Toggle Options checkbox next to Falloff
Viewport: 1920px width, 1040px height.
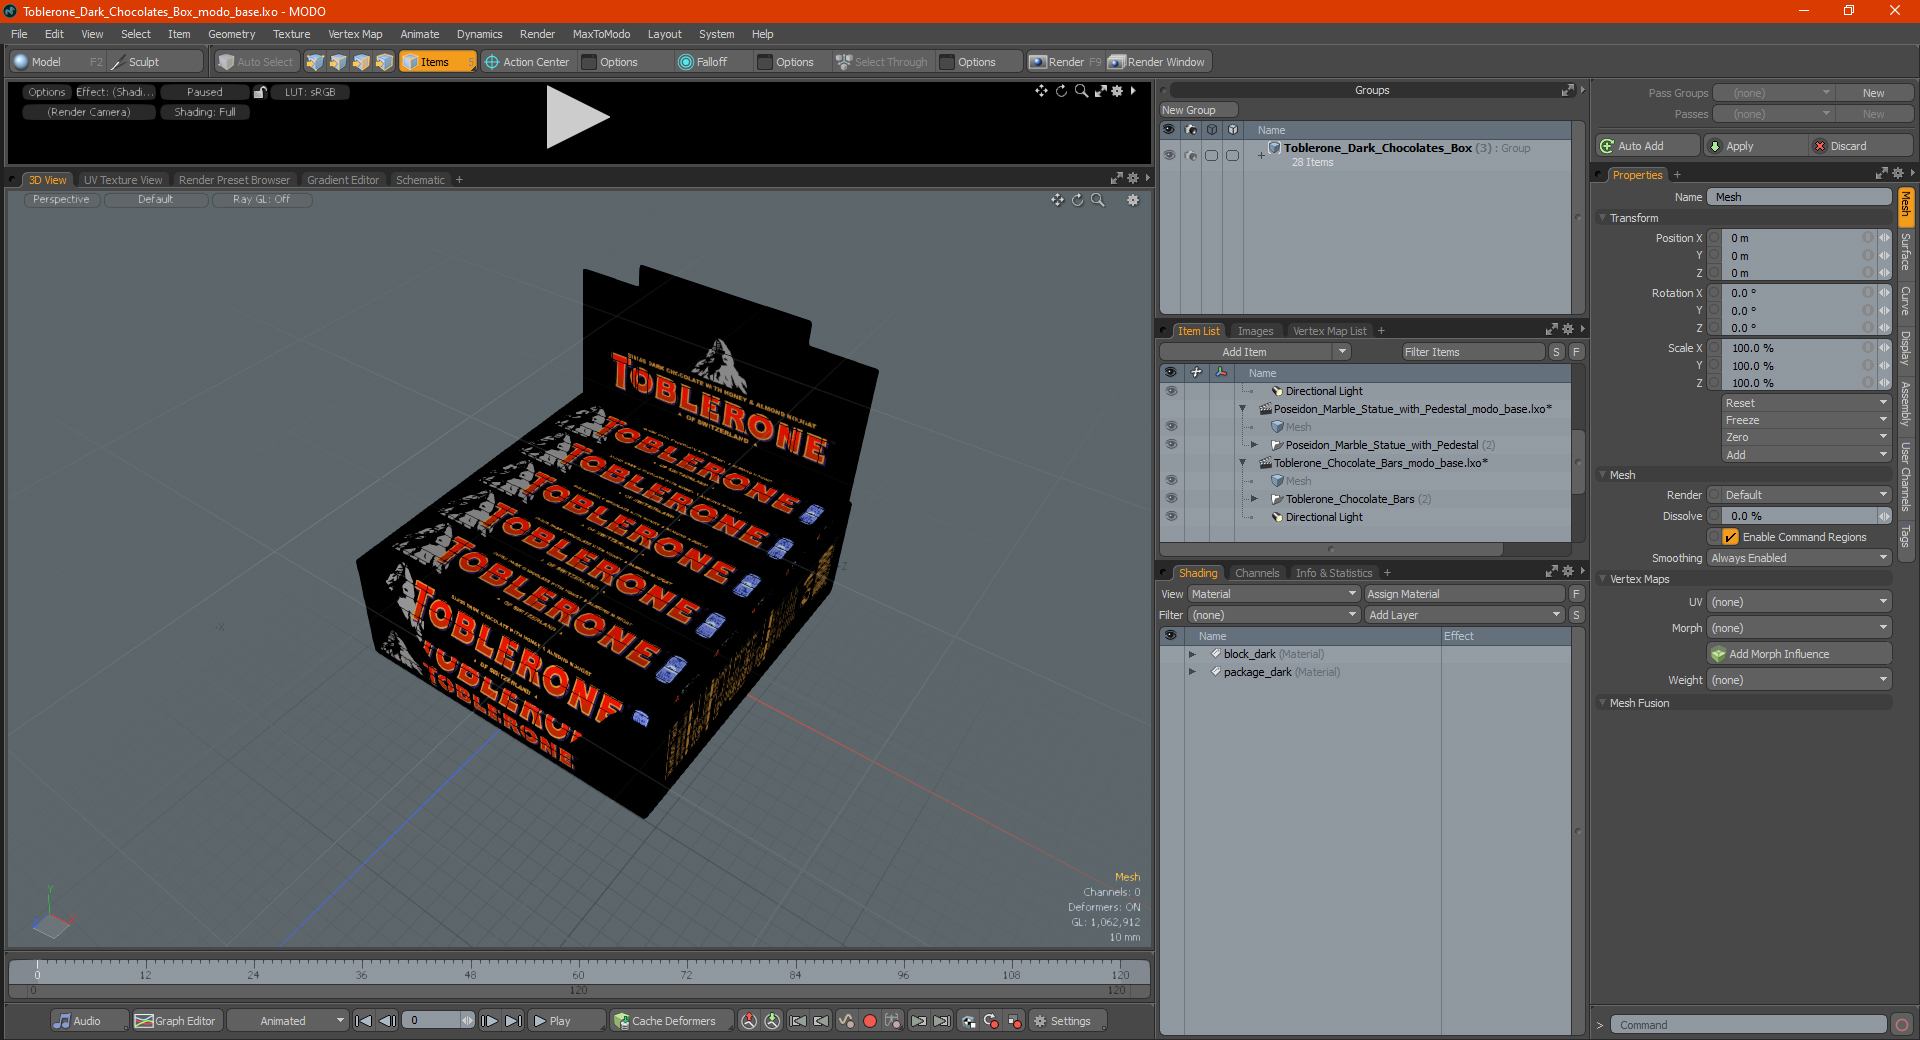pyautogui.click(x=765, y=62)
